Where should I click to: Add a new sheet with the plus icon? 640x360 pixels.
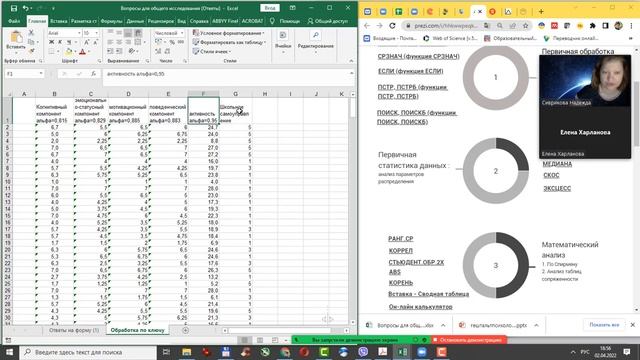click(x=185, y=330)
